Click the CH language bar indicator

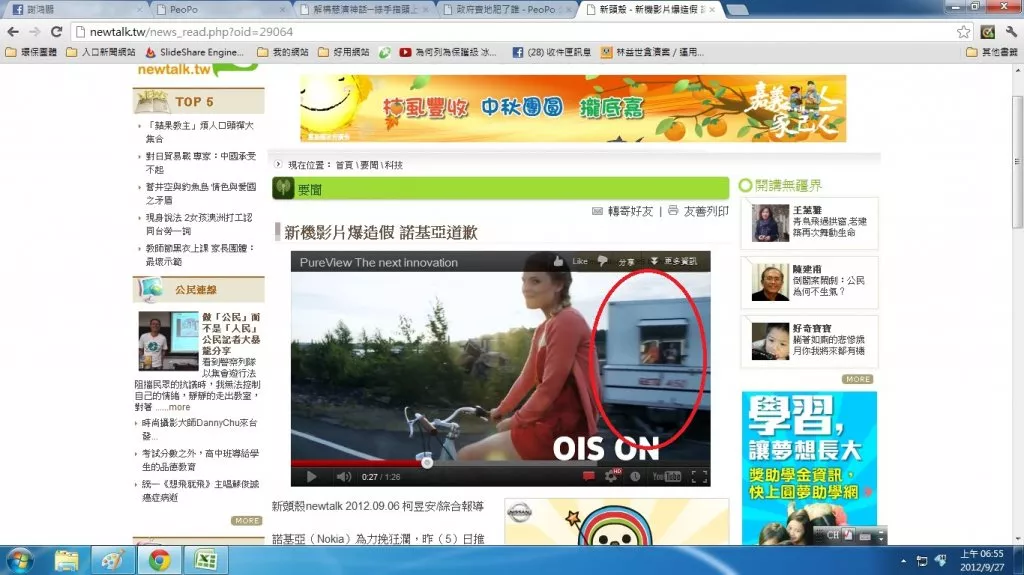point(833,535)
